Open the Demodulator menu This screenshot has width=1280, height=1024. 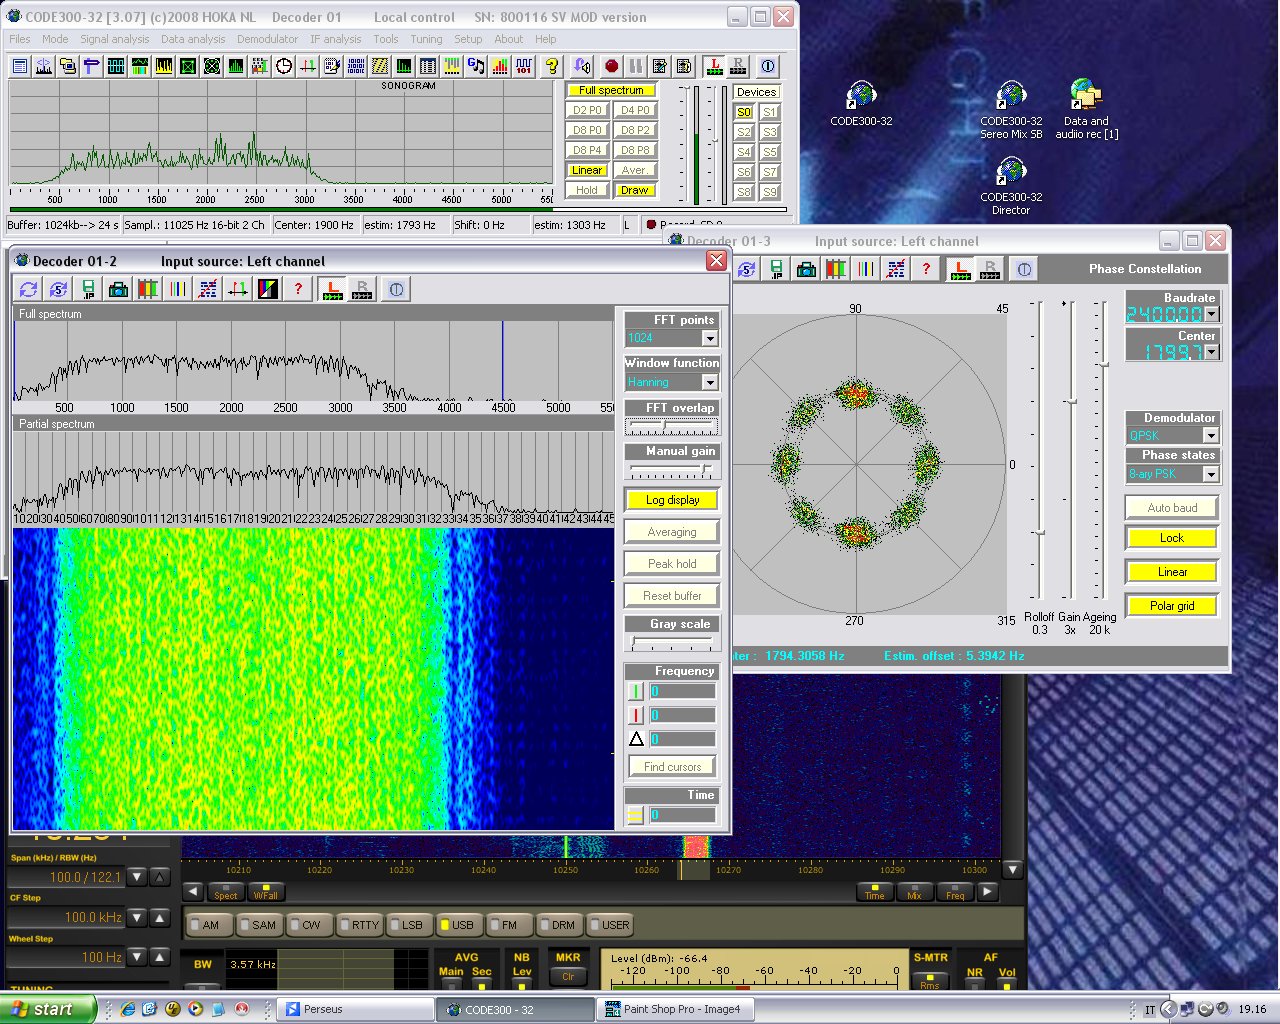pos(267,39)
